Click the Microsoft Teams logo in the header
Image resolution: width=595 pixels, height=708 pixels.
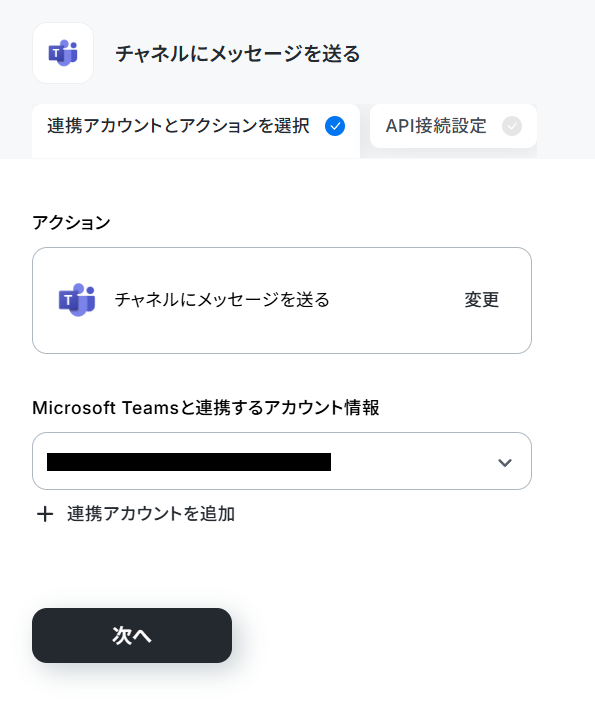tap(63, 53)
